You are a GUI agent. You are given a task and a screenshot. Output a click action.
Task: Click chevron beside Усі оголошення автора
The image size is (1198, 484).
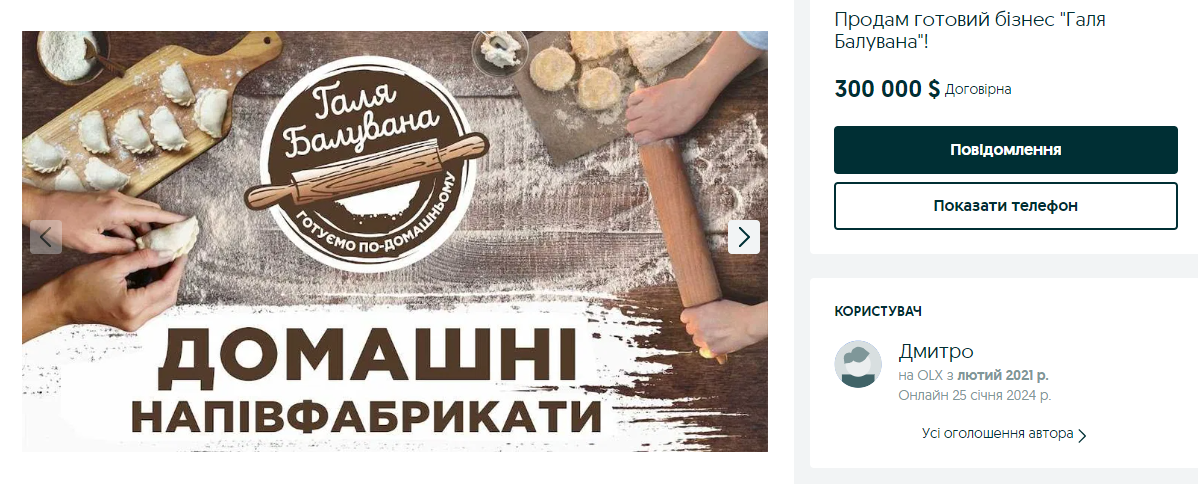click(x=1082, y=435)
